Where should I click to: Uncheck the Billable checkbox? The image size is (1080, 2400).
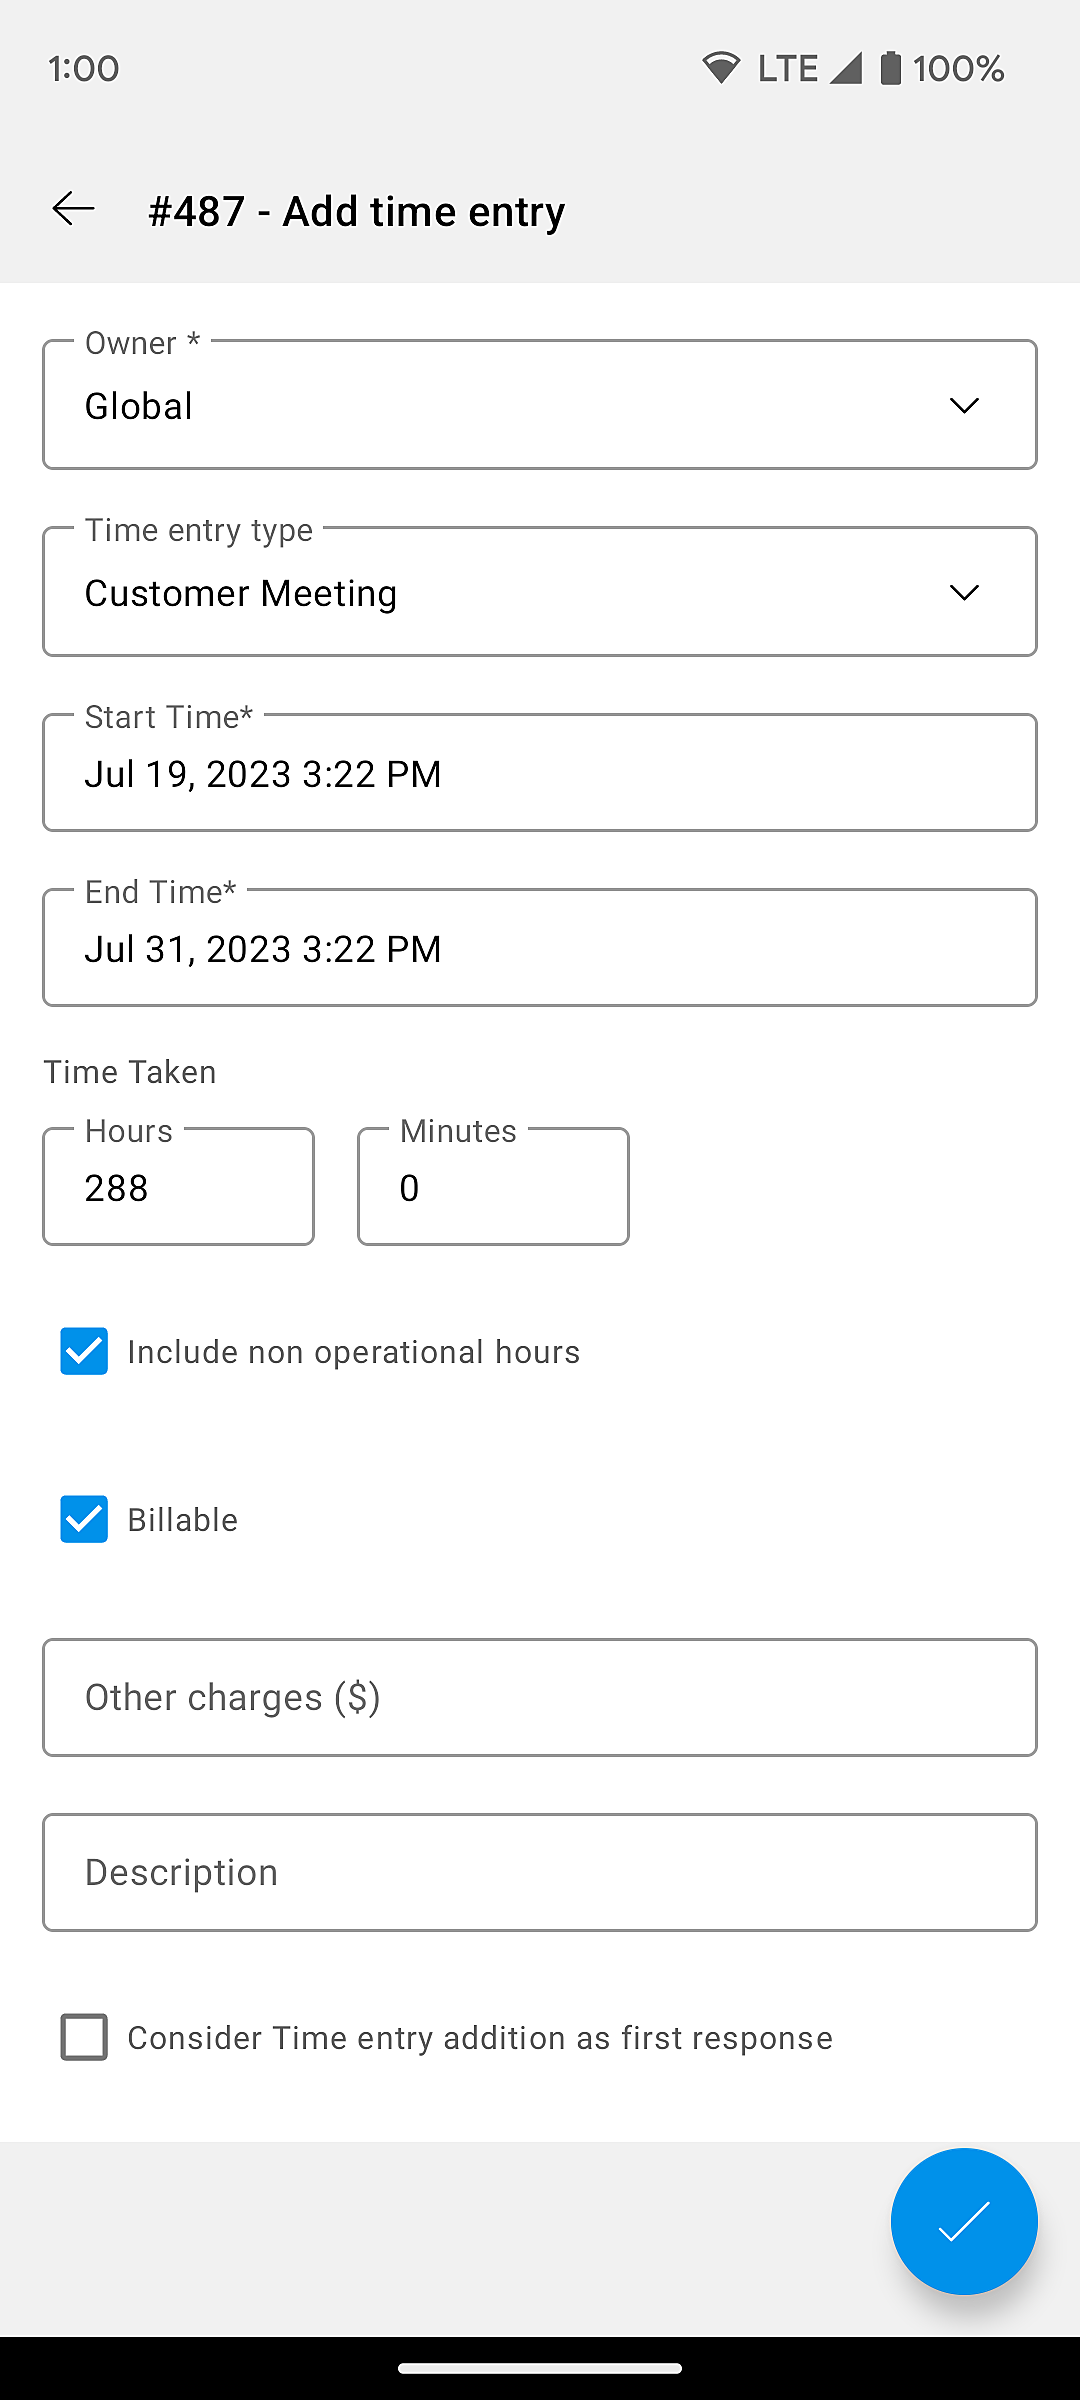point(84,1519)
